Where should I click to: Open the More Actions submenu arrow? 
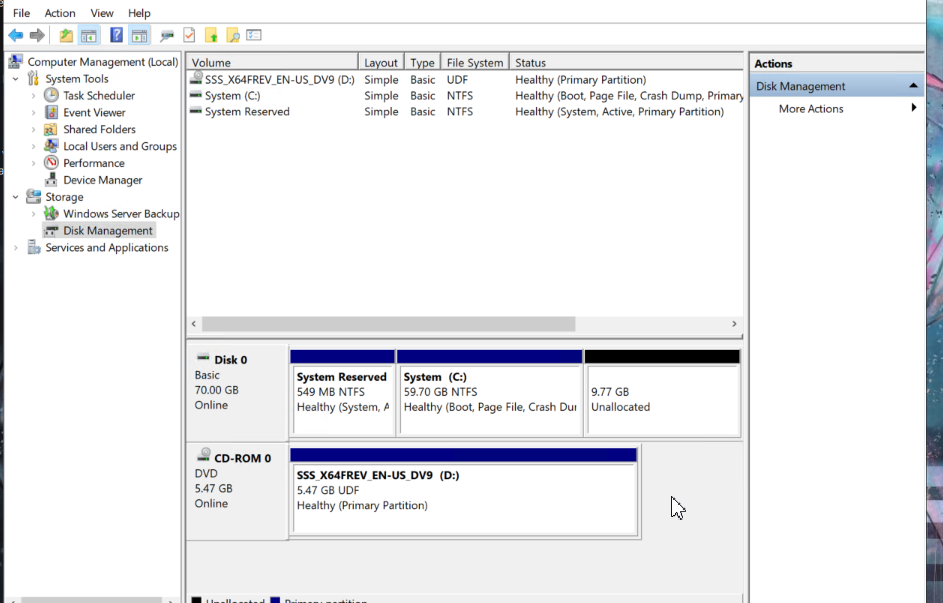(x=914, y=108)
